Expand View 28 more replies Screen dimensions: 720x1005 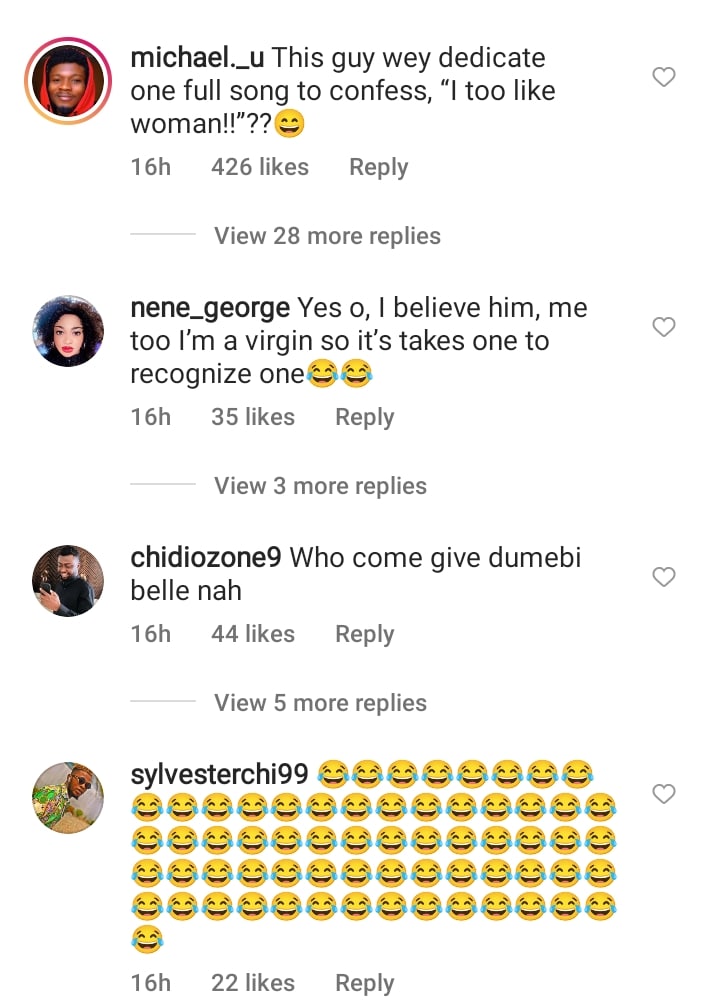[327, 236]
